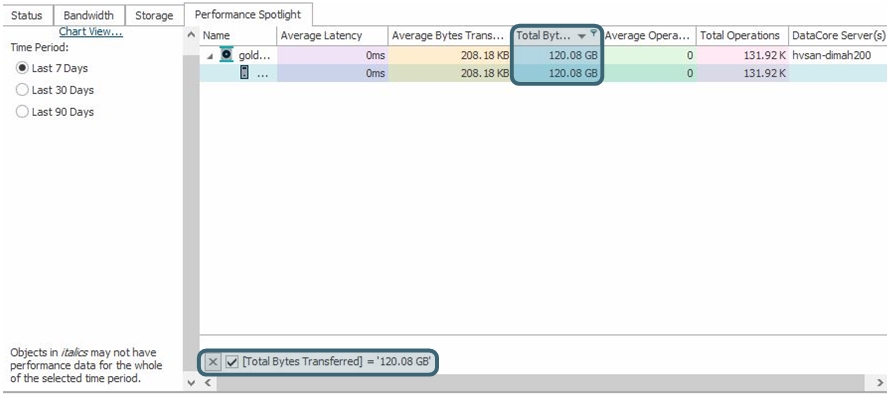890x395 pixels.
Task: Switch to the Status tab
Action: click(x=27, y=15)
